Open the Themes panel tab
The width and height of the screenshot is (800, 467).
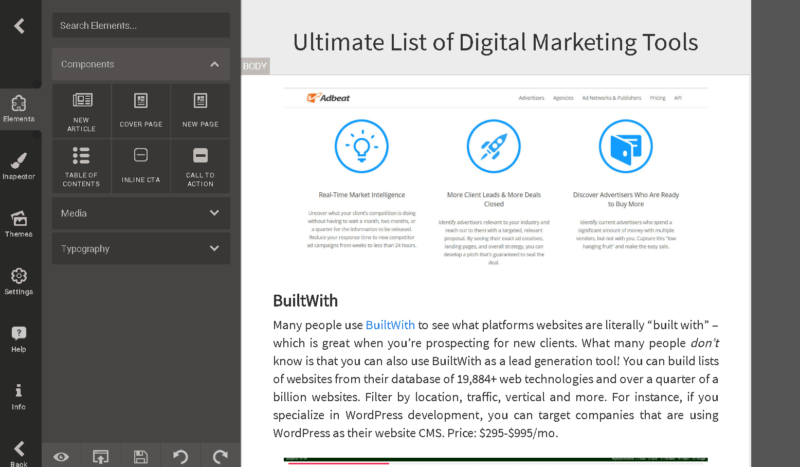(19, 224)
